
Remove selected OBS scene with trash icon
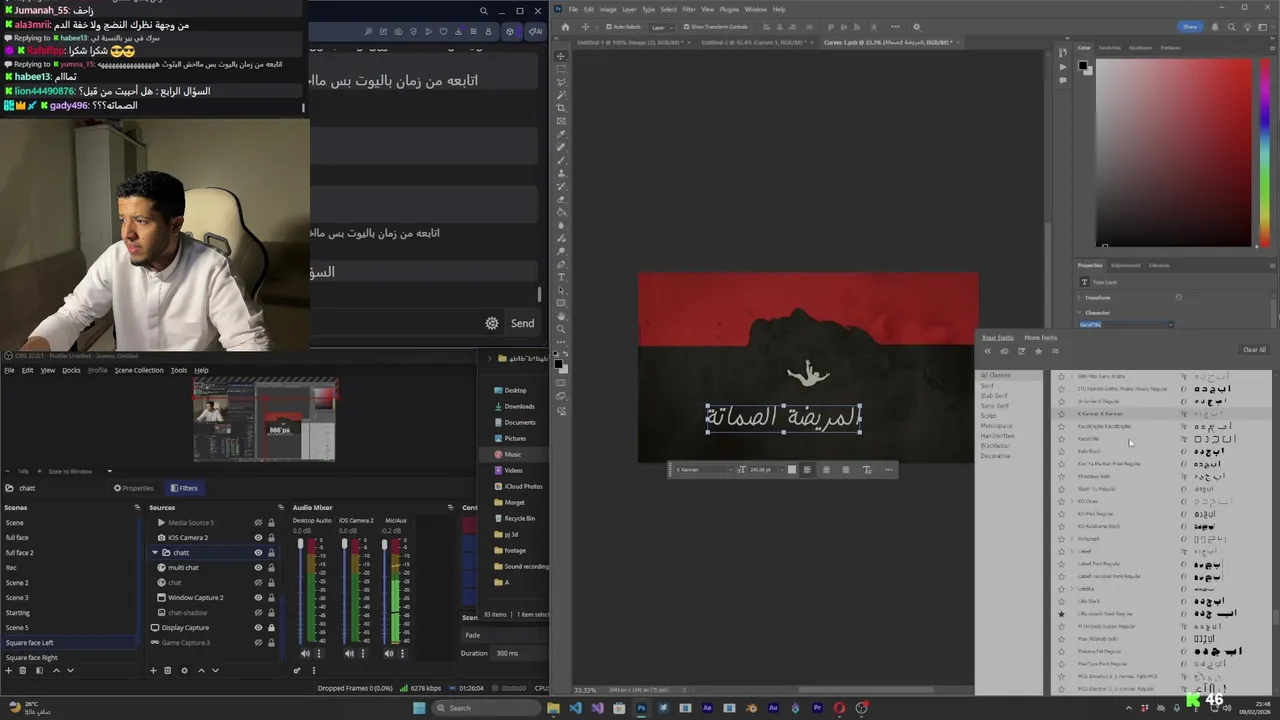click(23, 670)
